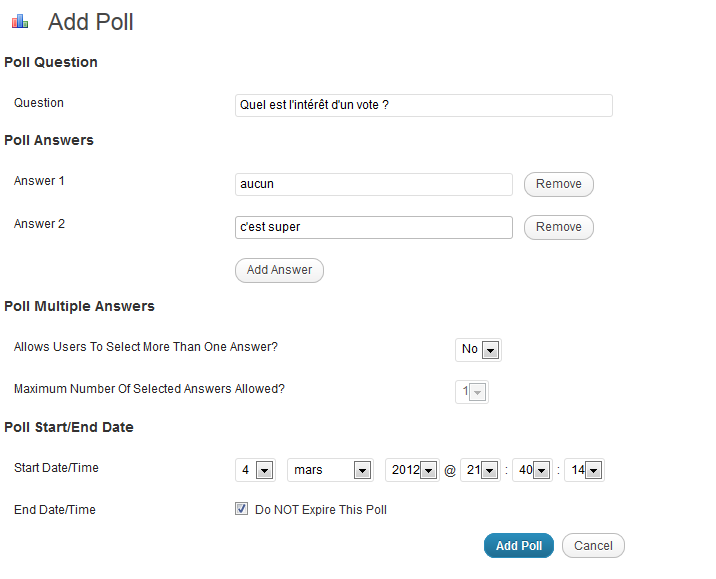This screenshot has width=716, height=579.
Task: Expand the multiple answers No dropdown
Action: 478,350
